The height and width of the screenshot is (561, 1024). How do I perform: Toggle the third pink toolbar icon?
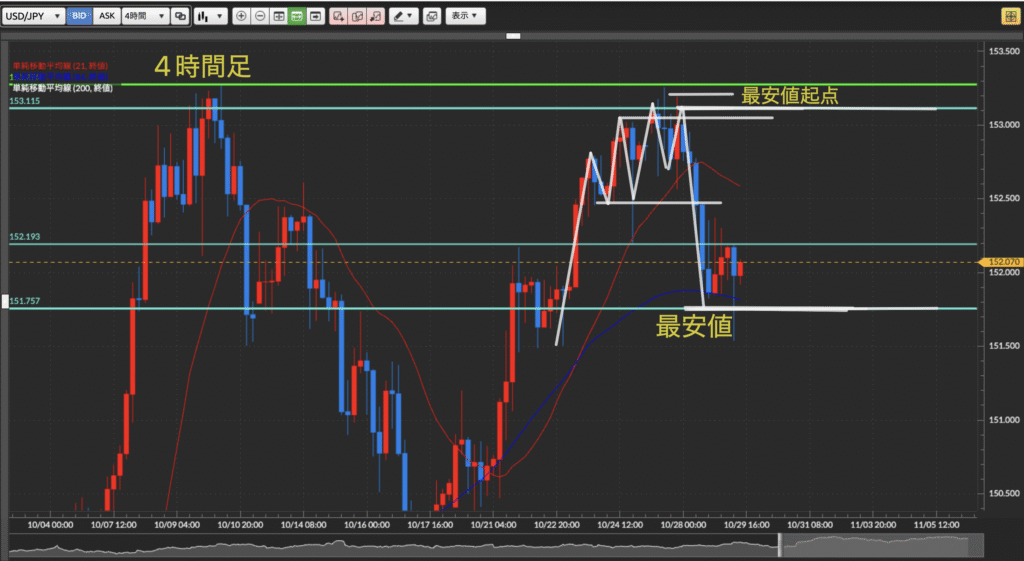coord(375,16)
